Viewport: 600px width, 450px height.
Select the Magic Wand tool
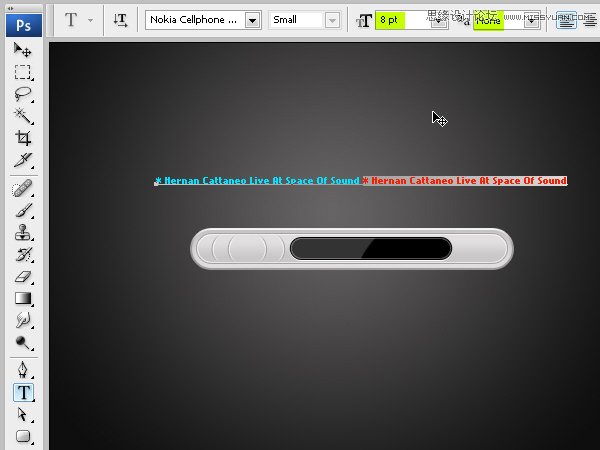pyautogui.click(x=23, y=116)
